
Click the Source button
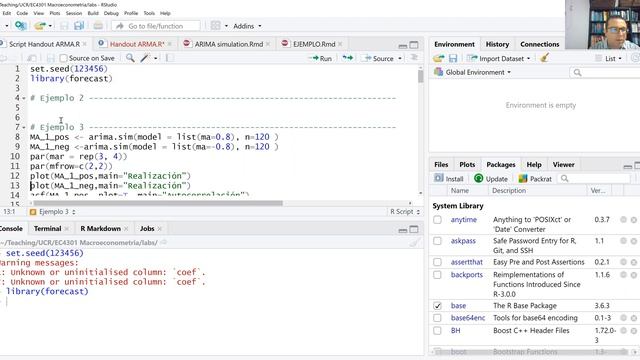[379, 58]
